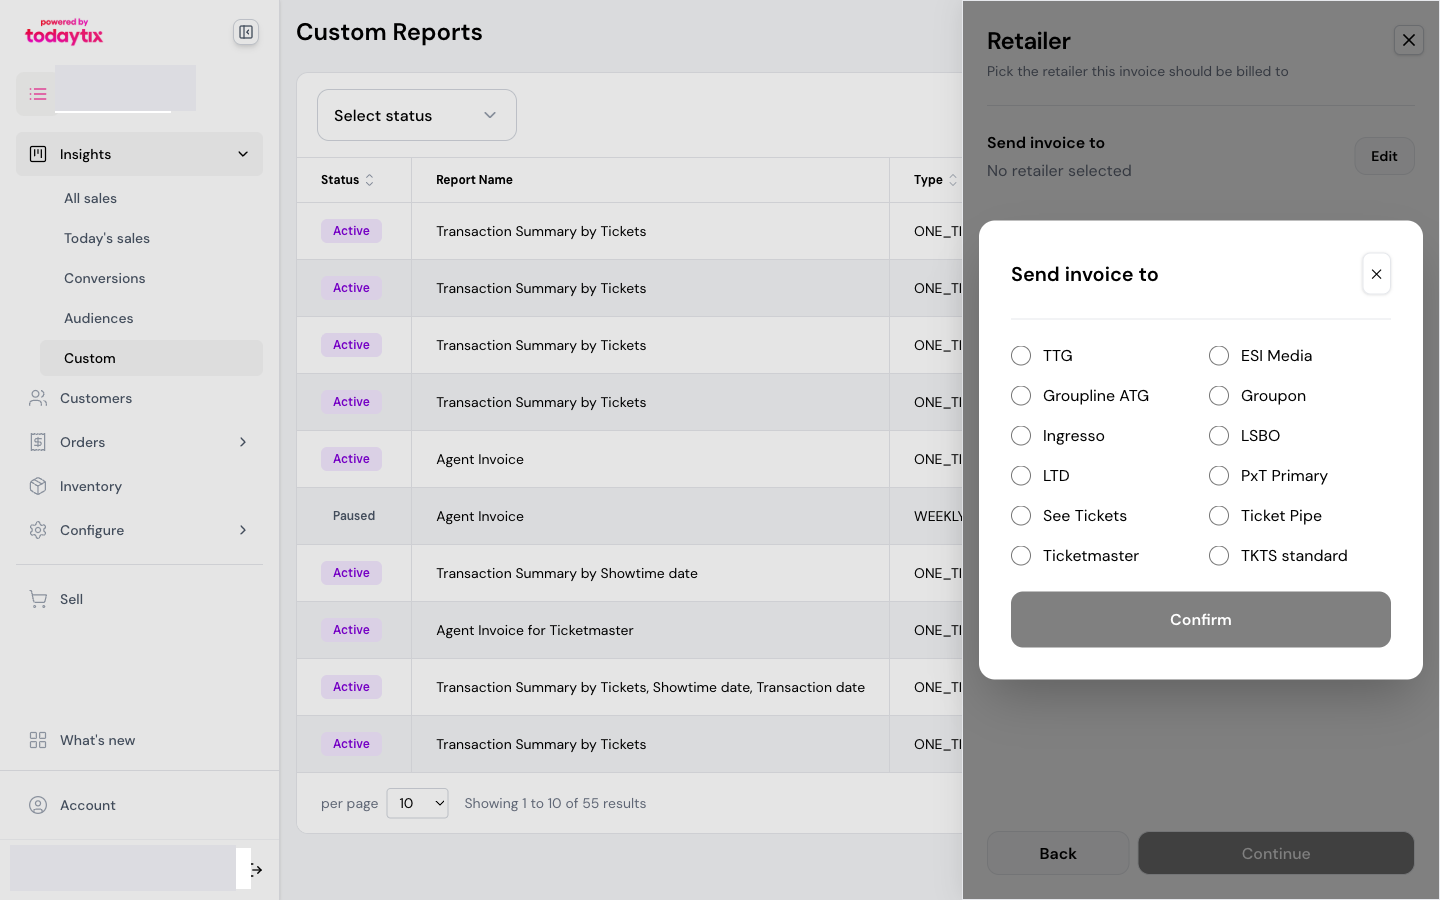
Task: Pick the PxT Primary retailer option
Action: (x=1219, y=476)
